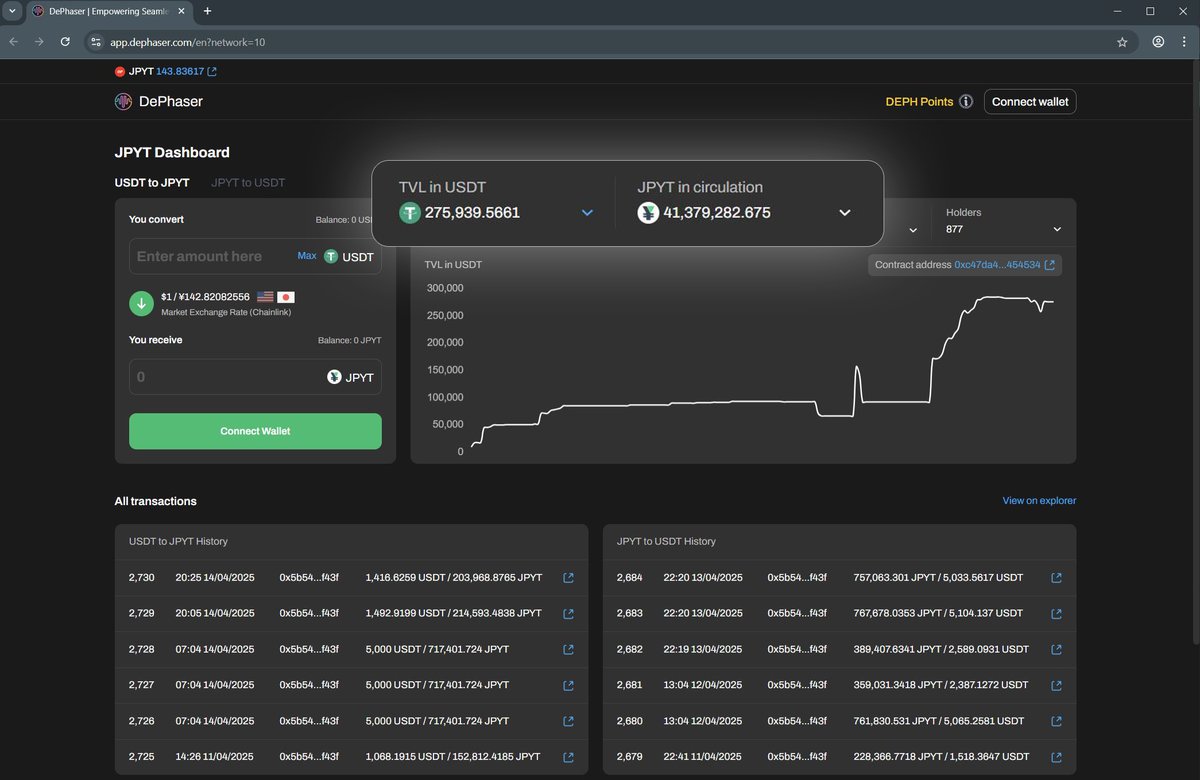The width and height of the screenshot is (1200, 780).
Task: Click the 275,939.5661 TVL value
Action: (472, 213)
